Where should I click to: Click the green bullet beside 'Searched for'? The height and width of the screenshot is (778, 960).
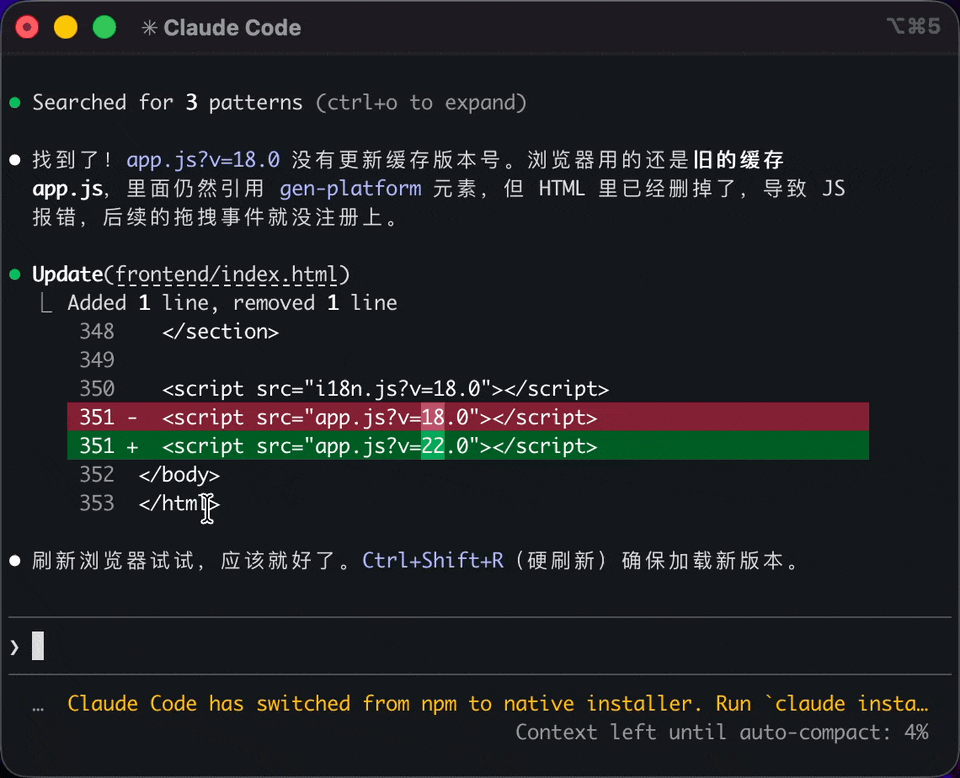pos(15,102)
